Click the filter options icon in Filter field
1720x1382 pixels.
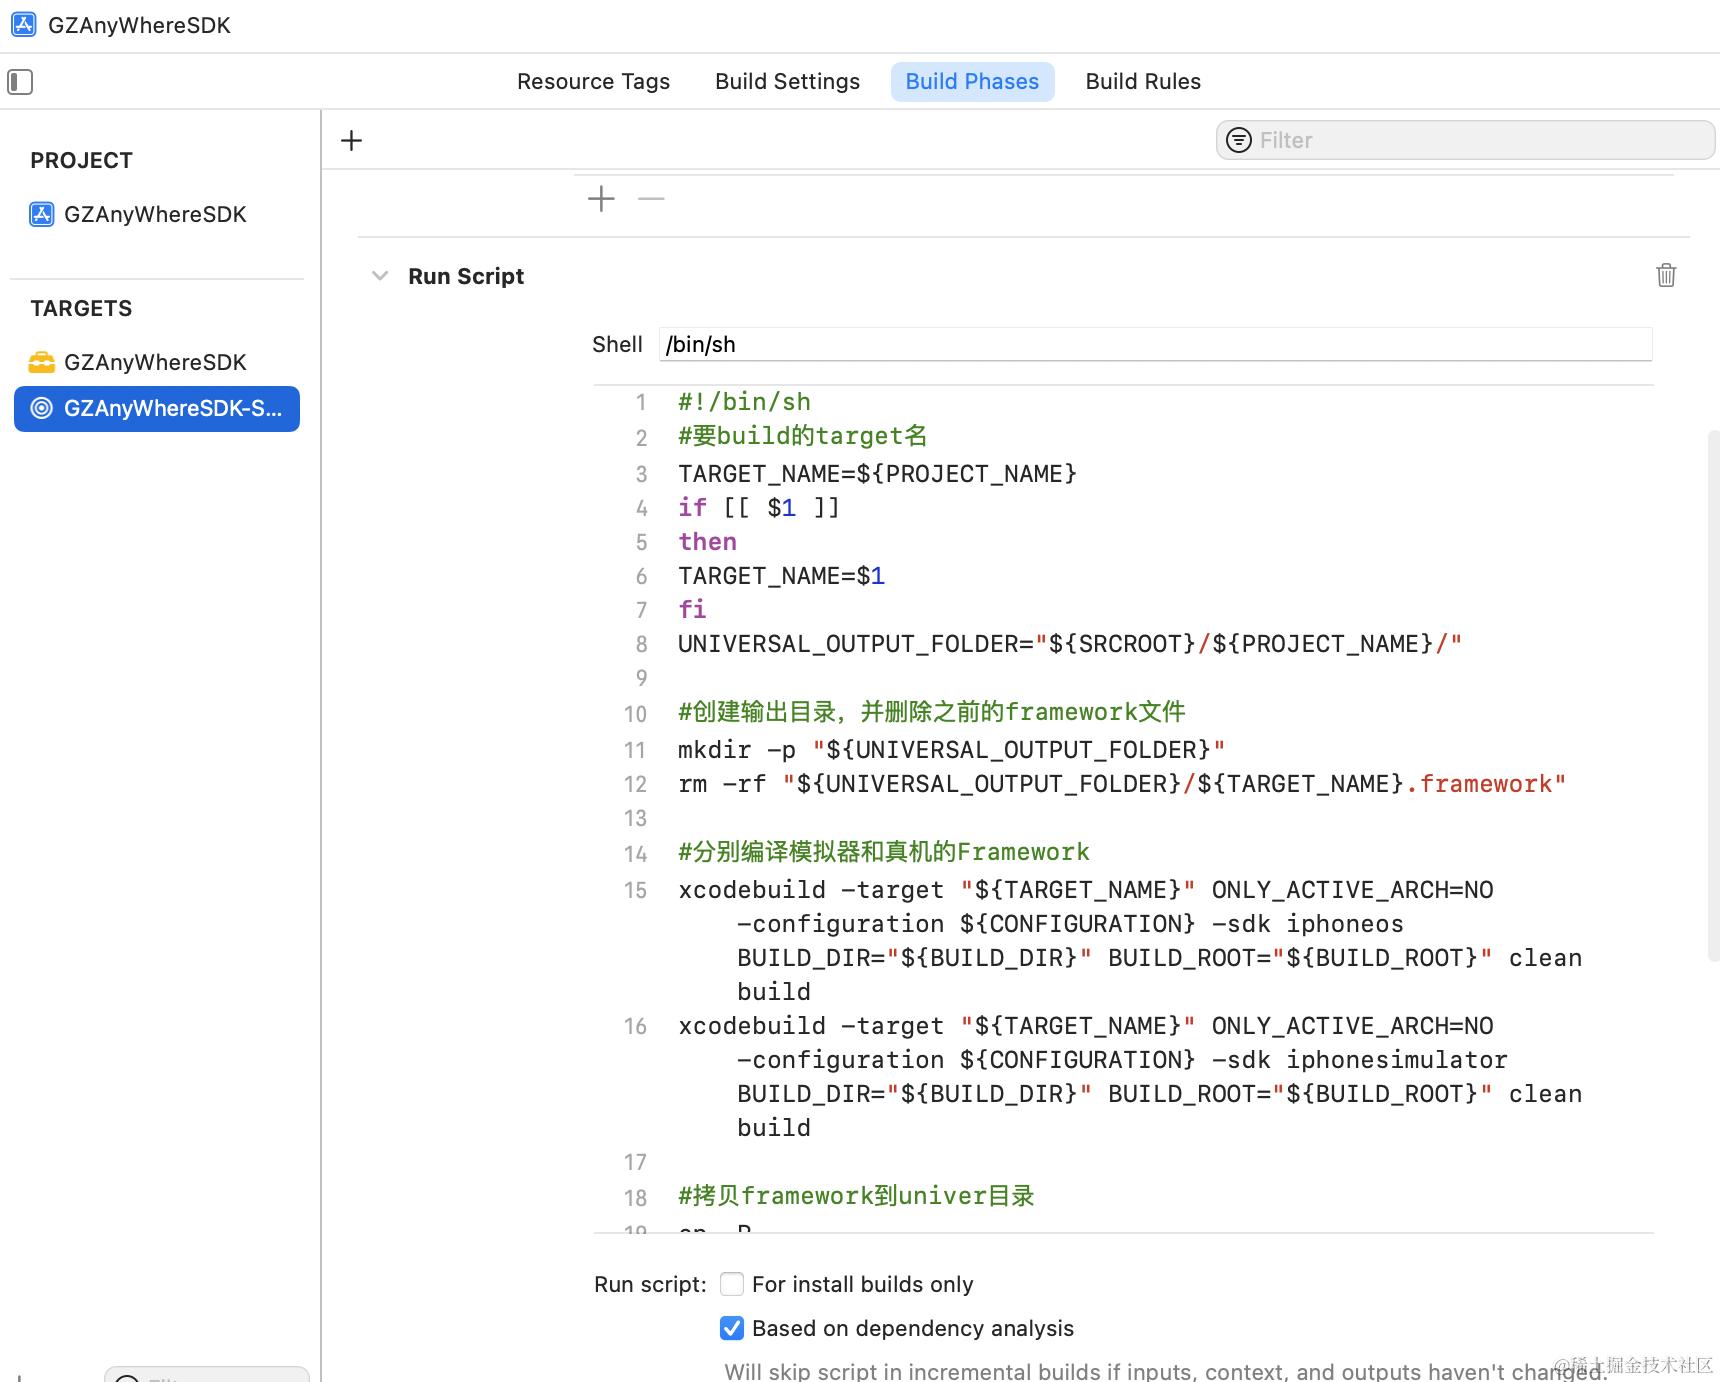[1238, 141]
